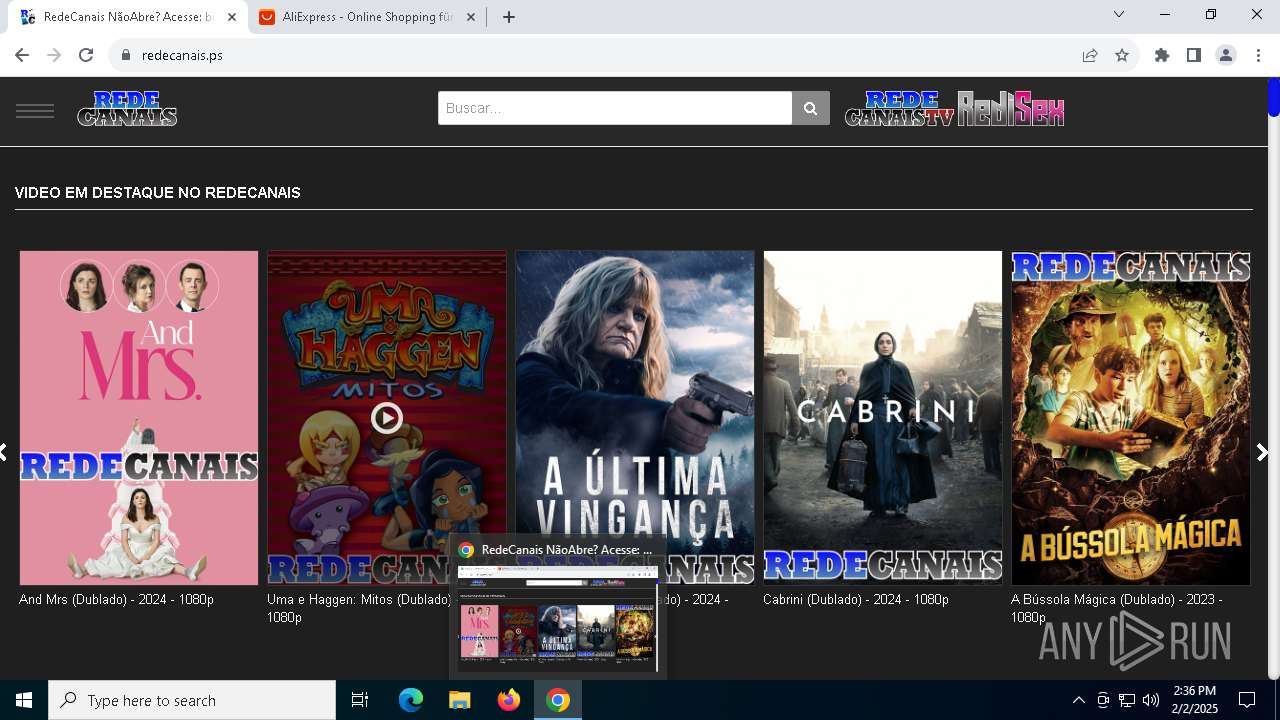The width and height of the screenshot is (1280, 720).
Task: Share this page via the share icon
Action: point(1090,55)
